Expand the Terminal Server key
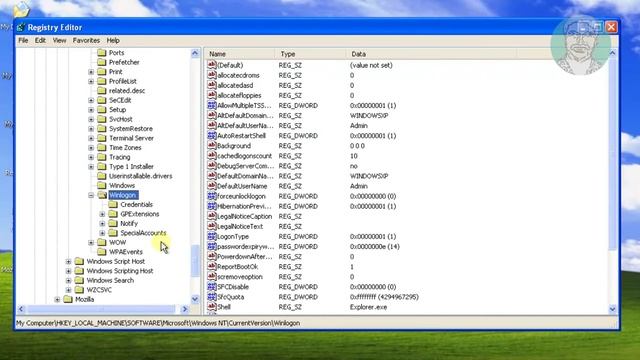The height and width of the screenshot is (360, 640). pyautogui.click(x=91, y=138)
